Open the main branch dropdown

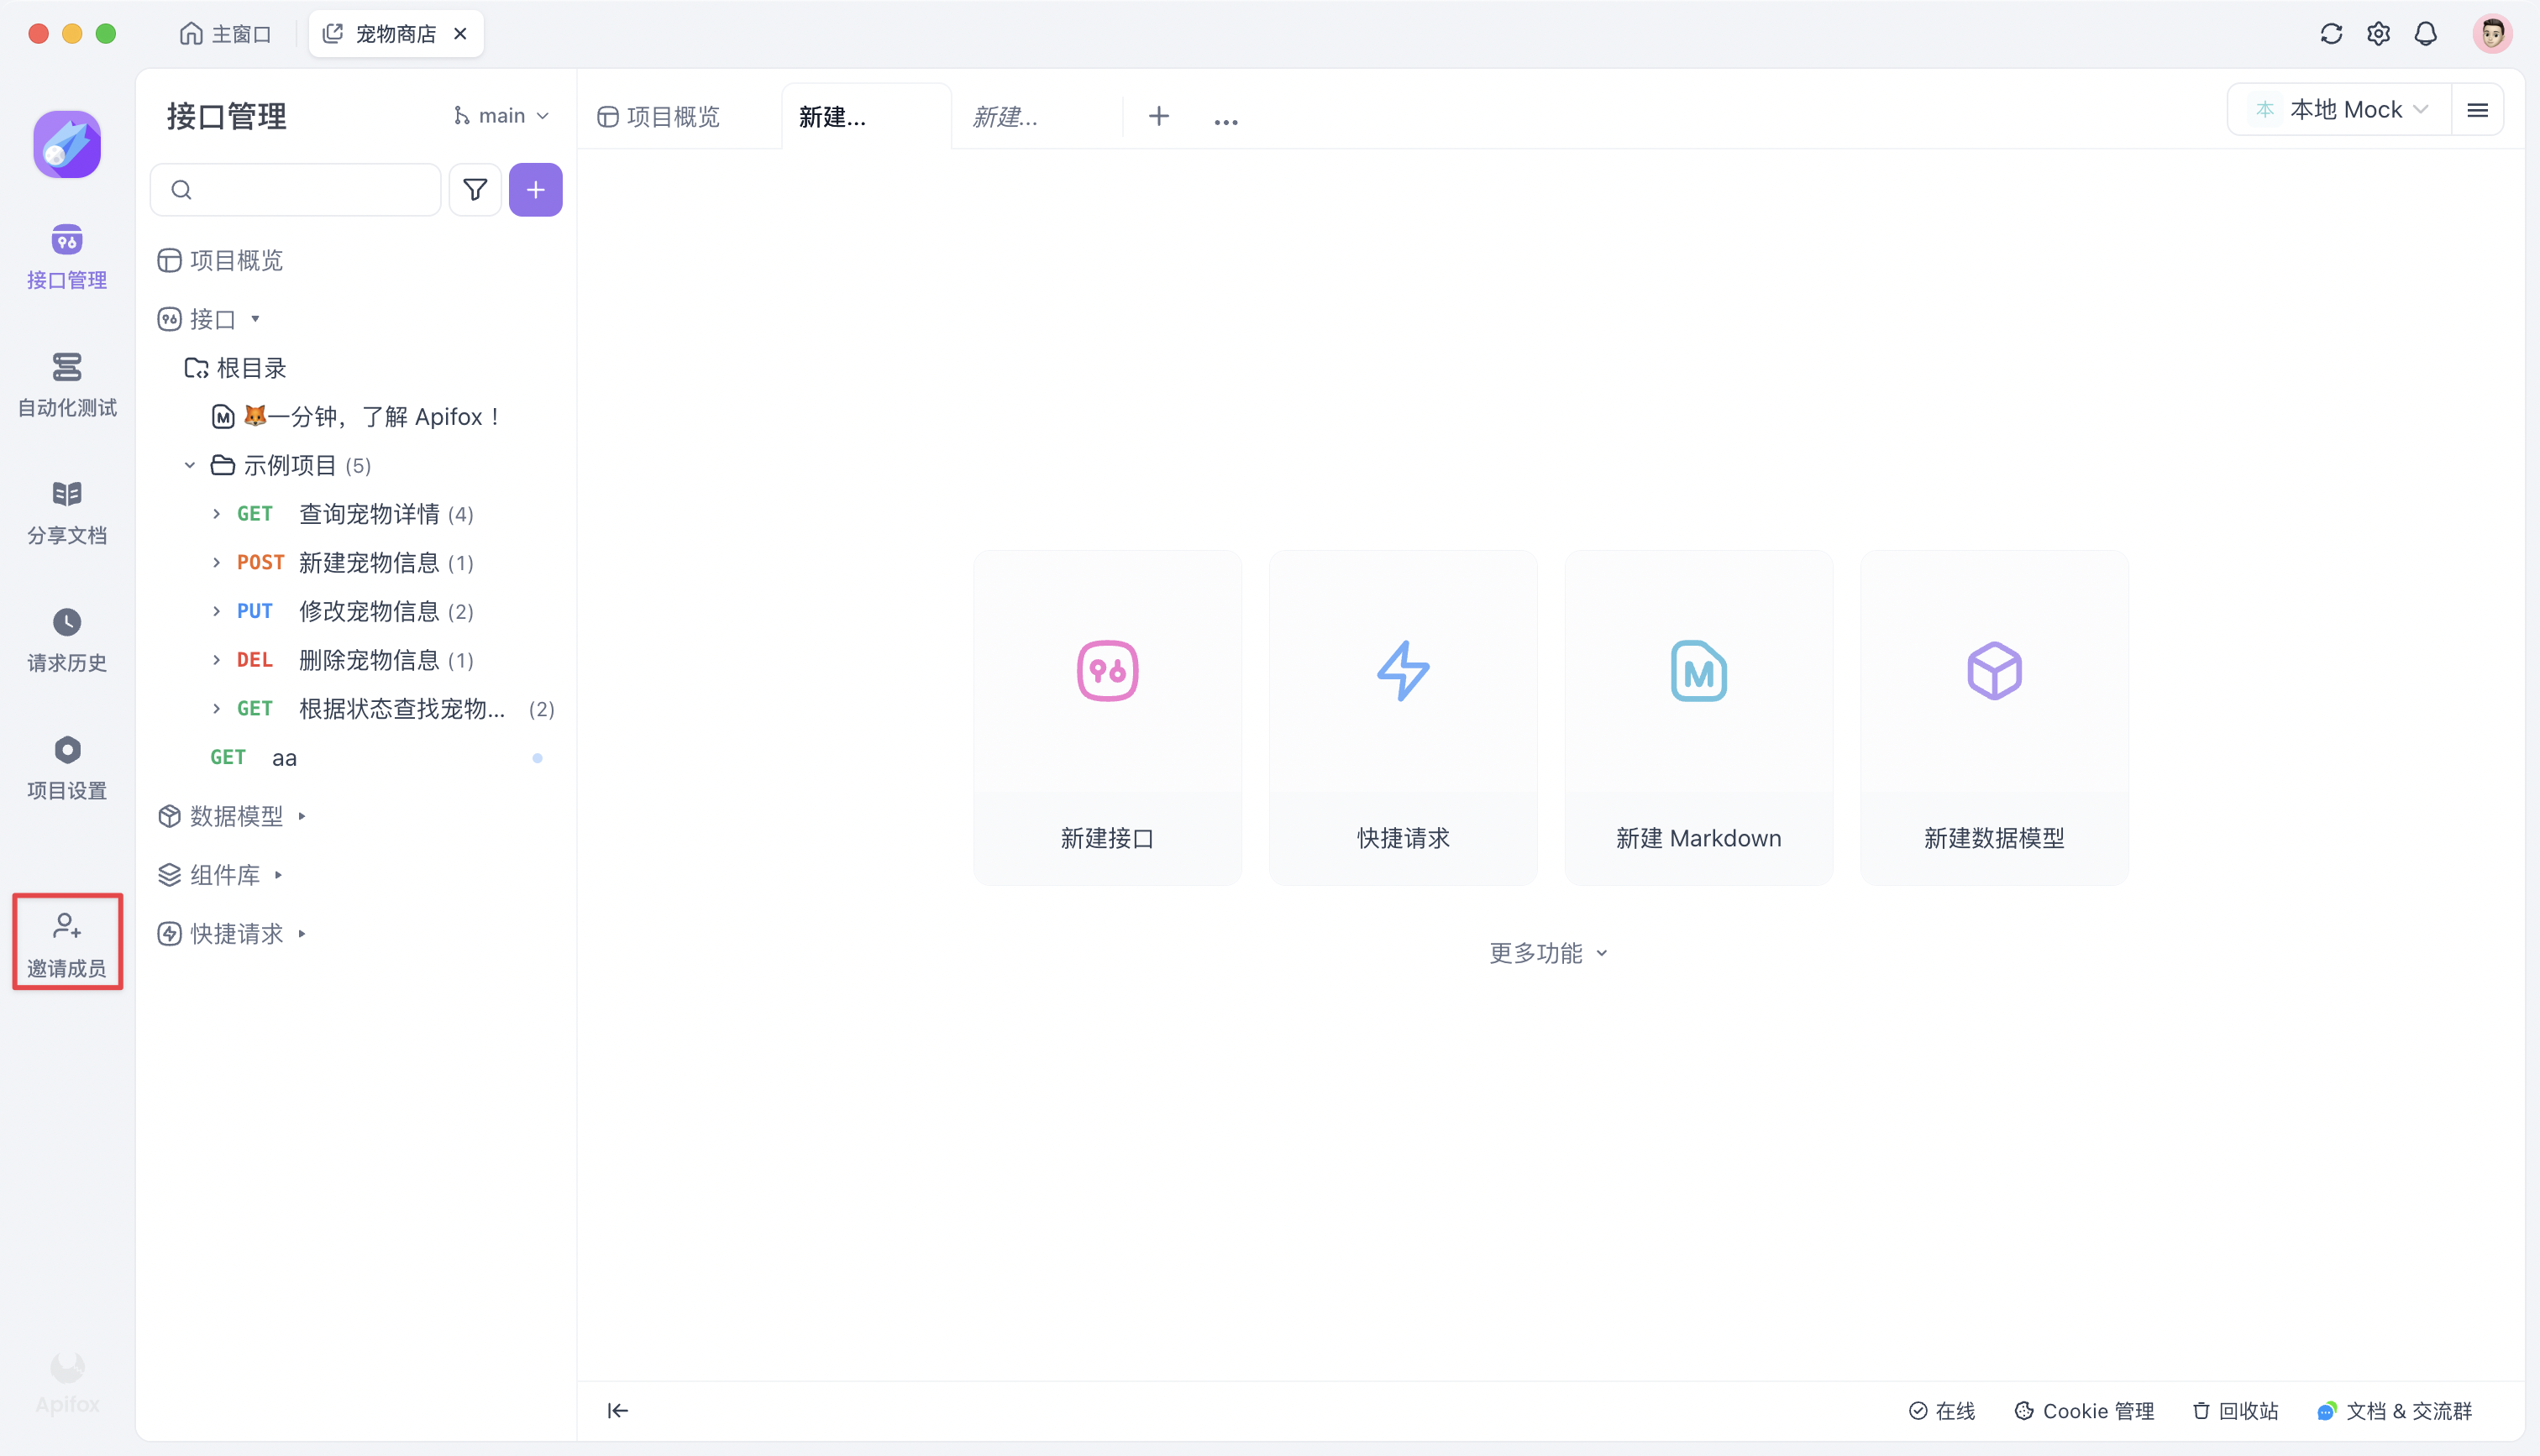coord(501,116)
